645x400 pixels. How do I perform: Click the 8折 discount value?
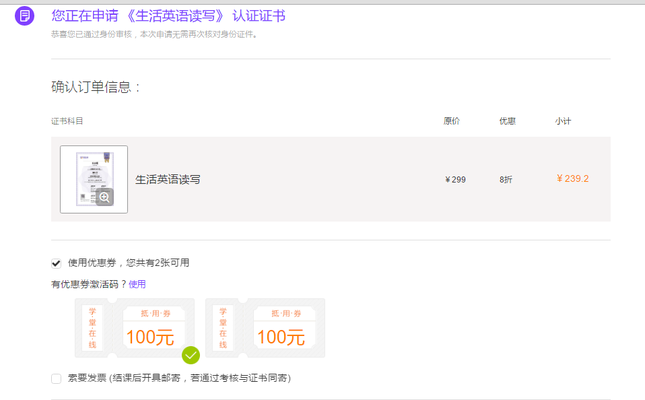(506, 180)
